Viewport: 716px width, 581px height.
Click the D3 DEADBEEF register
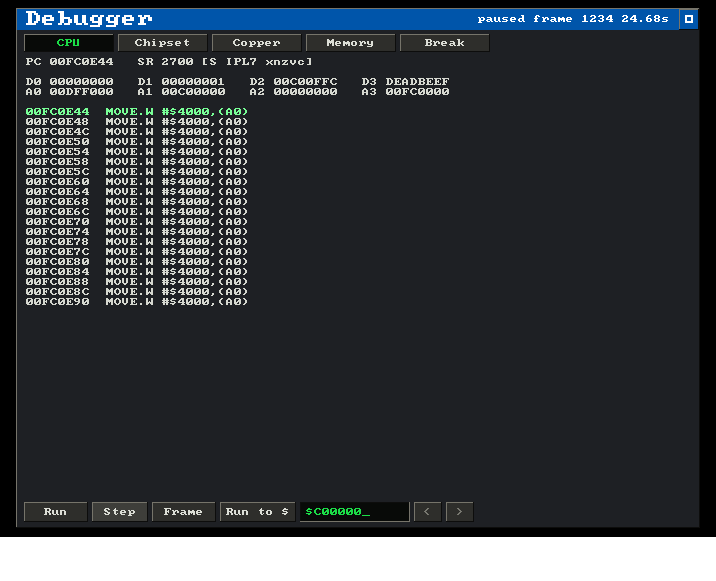tap(405, 82)
